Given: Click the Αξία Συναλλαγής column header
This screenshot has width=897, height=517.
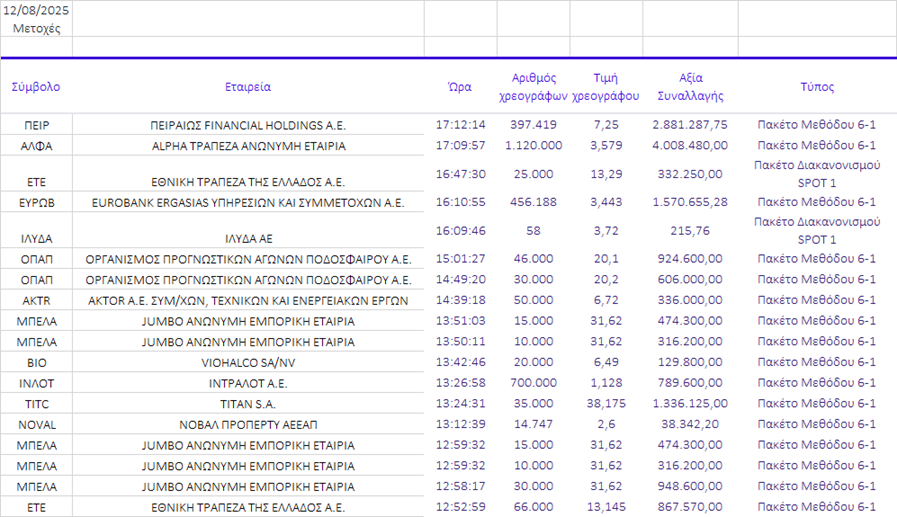Looking at the screenshot, I should point(690,87).
